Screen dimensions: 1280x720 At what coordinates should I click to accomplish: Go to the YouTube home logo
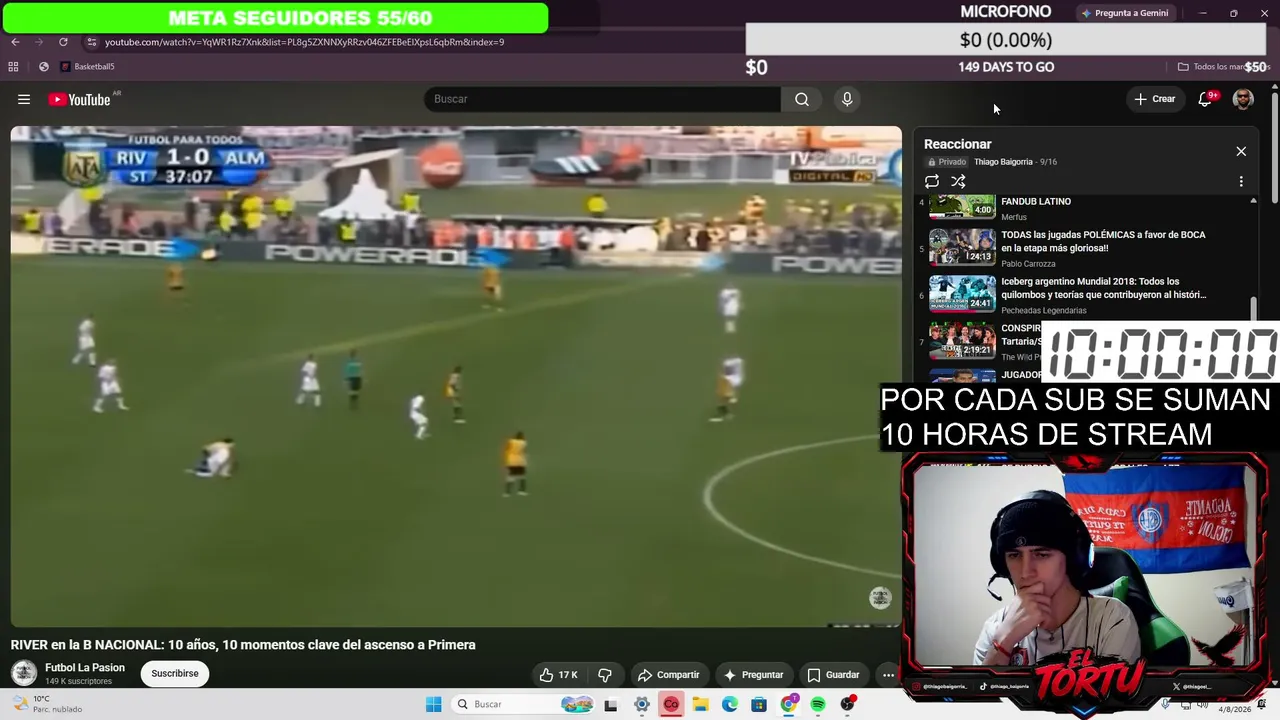coord(79,99)
